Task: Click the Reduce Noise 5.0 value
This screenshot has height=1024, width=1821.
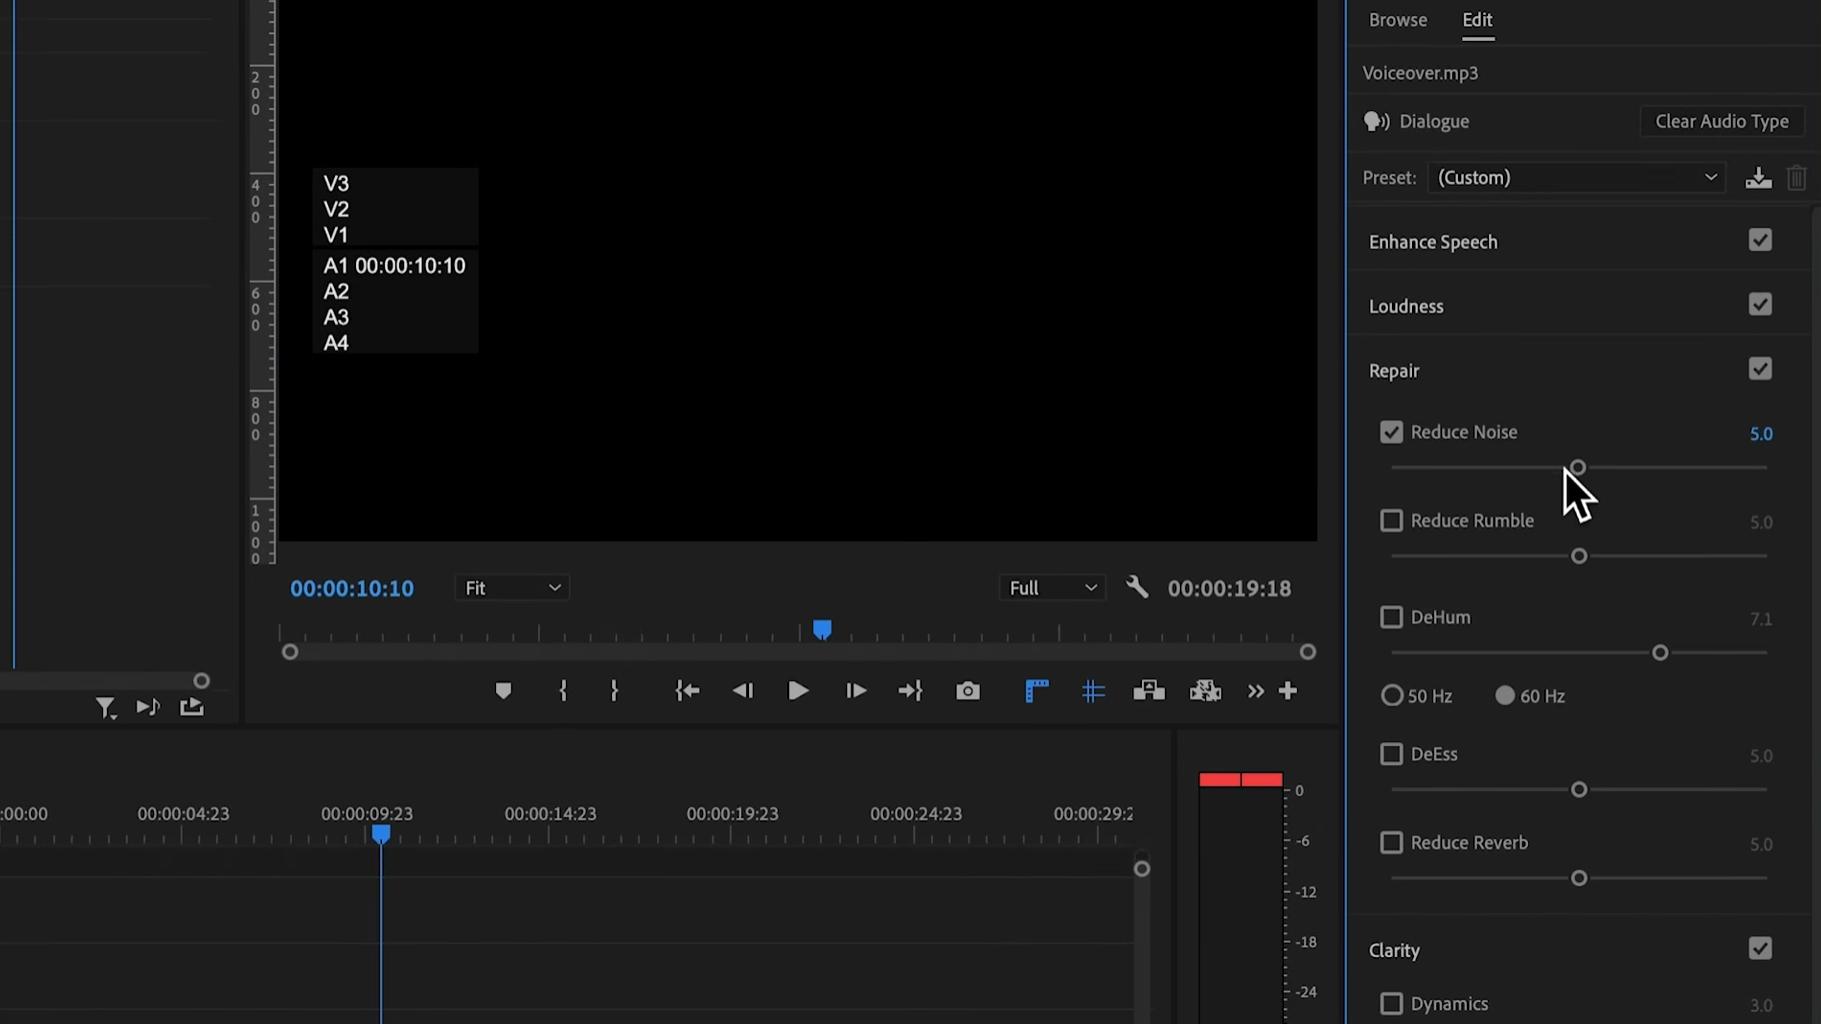Action: [x=1761, y=434]
